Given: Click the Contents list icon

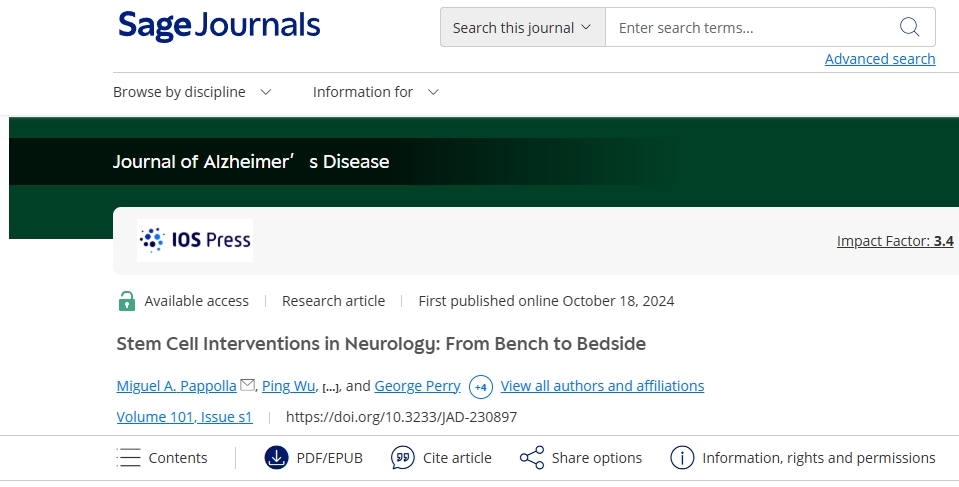Looking at the screenshot, I should pyautogui.click(x=129, y=458).
